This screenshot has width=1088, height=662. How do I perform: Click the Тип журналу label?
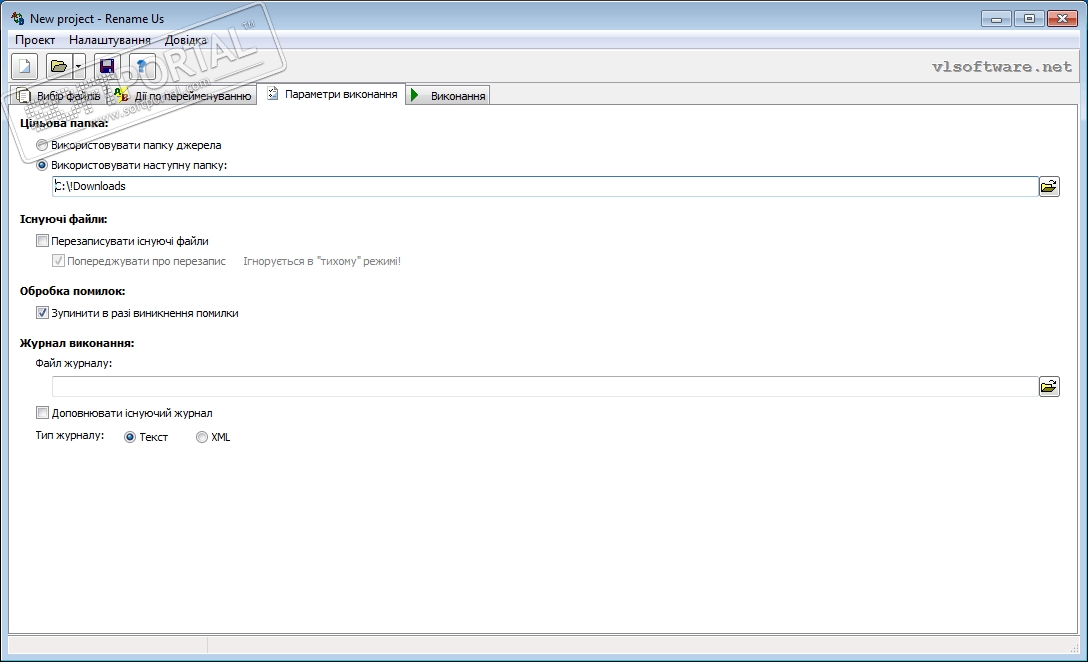pos(70,436)
